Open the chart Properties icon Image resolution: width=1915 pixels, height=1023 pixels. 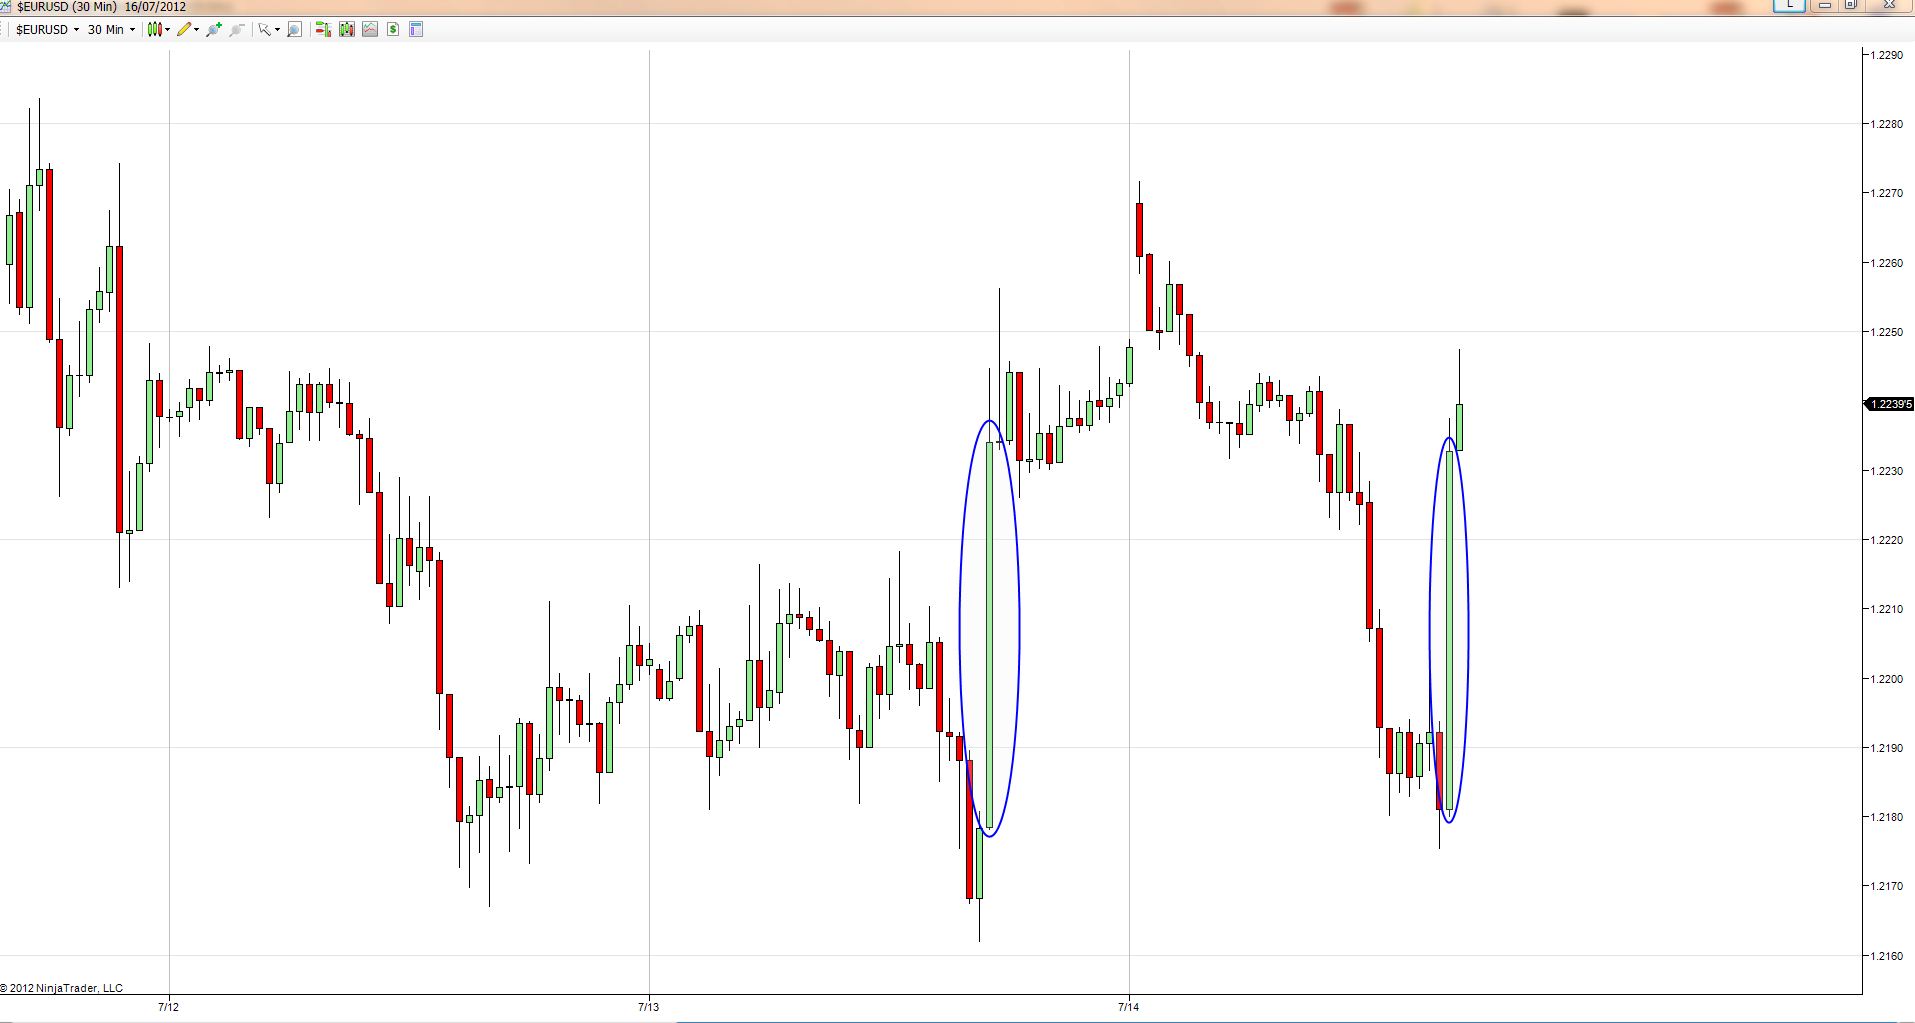(x=417, y=30)
